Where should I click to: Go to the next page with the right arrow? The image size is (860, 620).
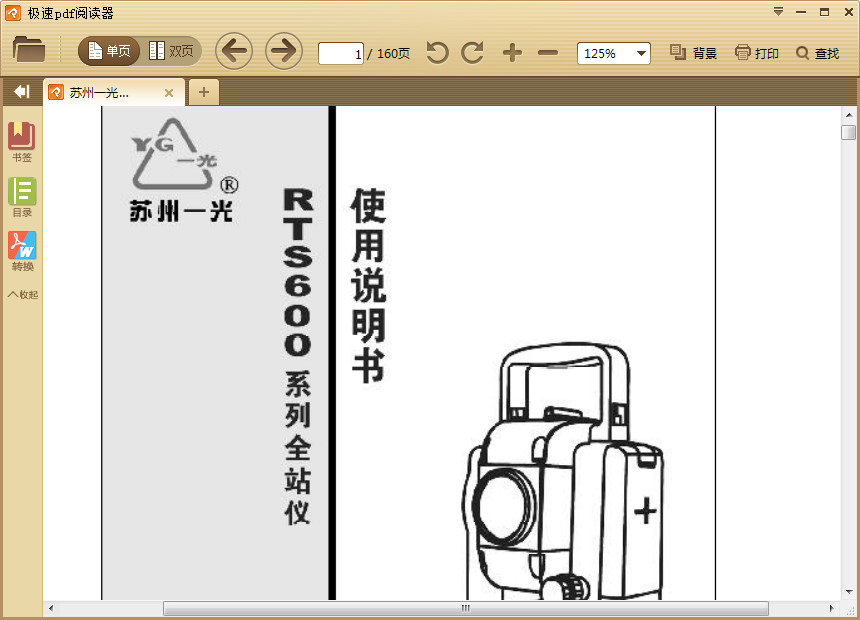tap(284, 52)
